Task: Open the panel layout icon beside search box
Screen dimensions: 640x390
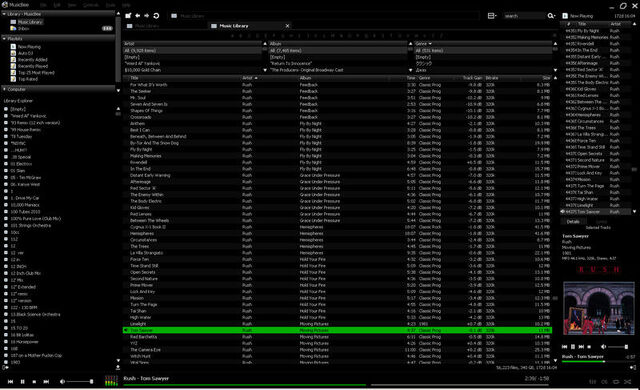Action: point(491,16)
